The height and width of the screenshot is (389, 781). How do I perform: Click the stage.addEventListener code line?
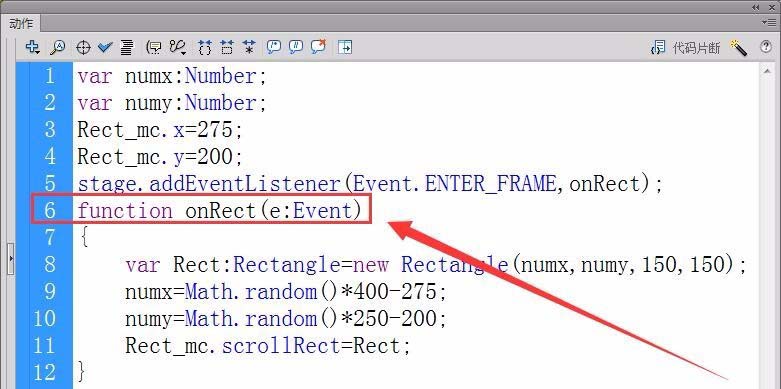pyautogui.click(x=370, y=184)
